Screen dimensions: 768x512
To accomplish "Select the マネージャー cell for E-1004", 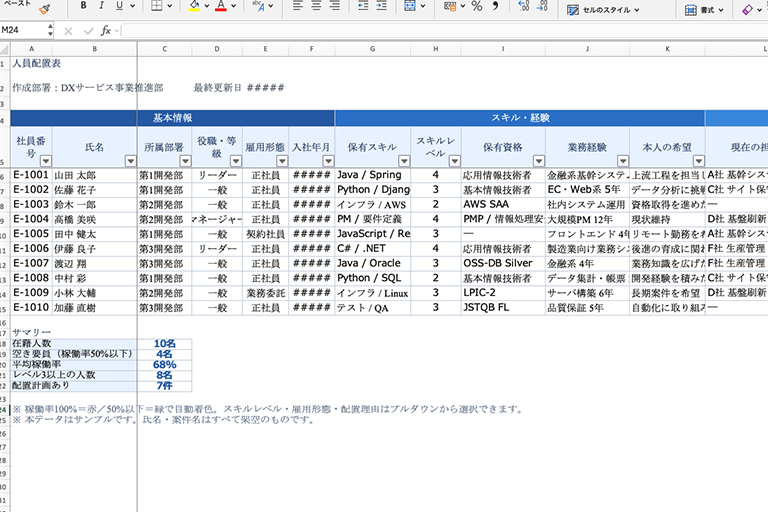I will point(217,219).
